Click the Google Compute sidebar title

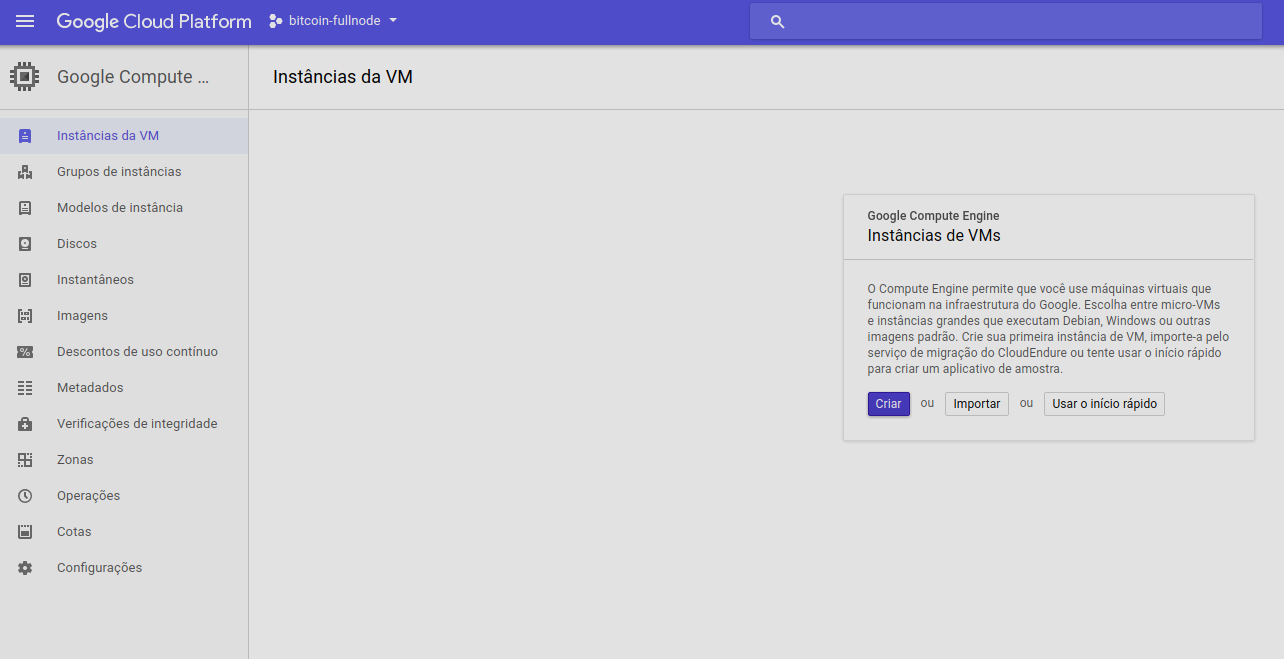tap(133, 77)
